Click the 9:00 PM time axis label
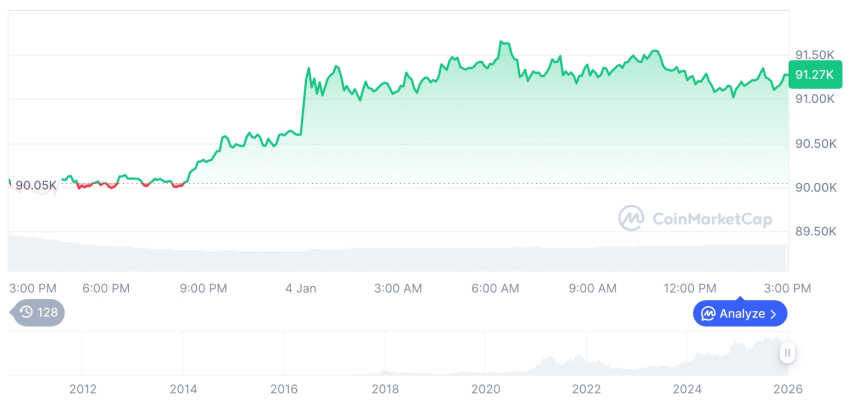Viewport: 860px width, 401px height. (203, 288)
